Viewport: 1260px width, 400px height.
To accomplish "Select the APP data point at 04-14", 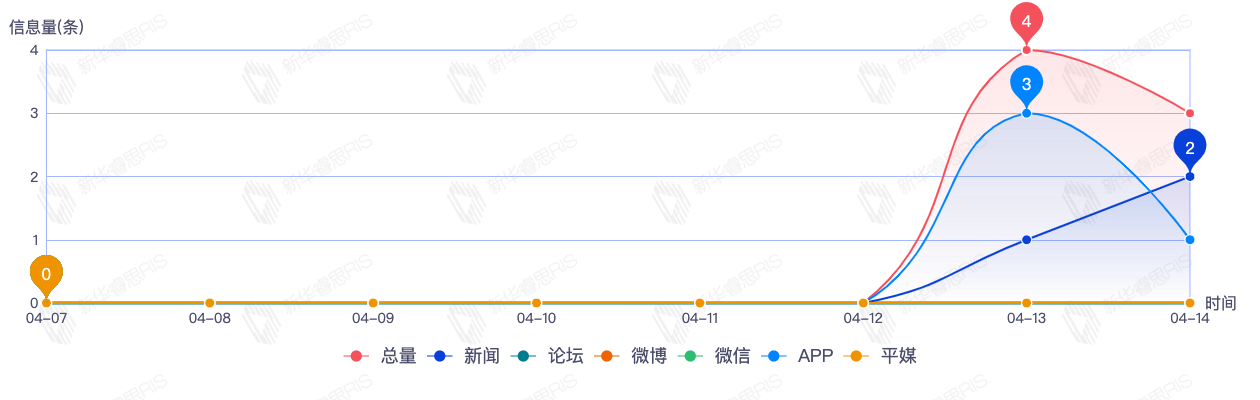I will pyautogui.click(x=1189, y=240).
